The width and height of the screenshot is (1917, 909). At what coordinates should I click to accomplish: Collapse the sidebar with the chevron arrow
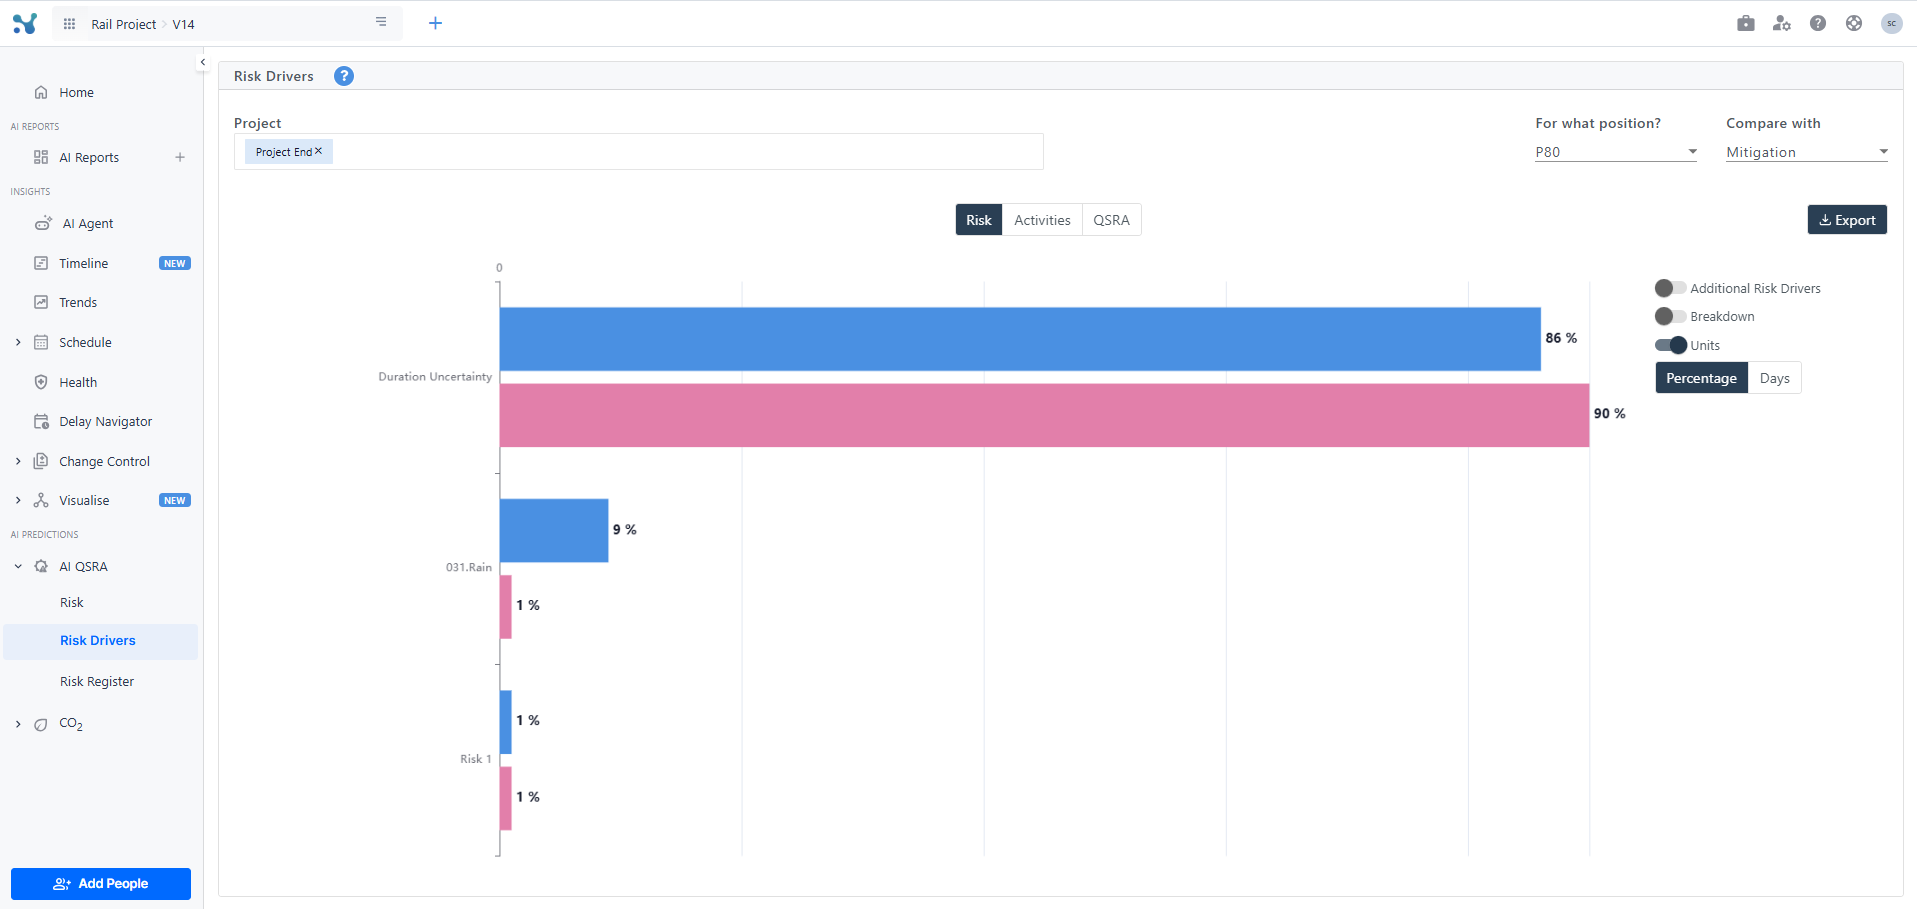pos(202,62)
